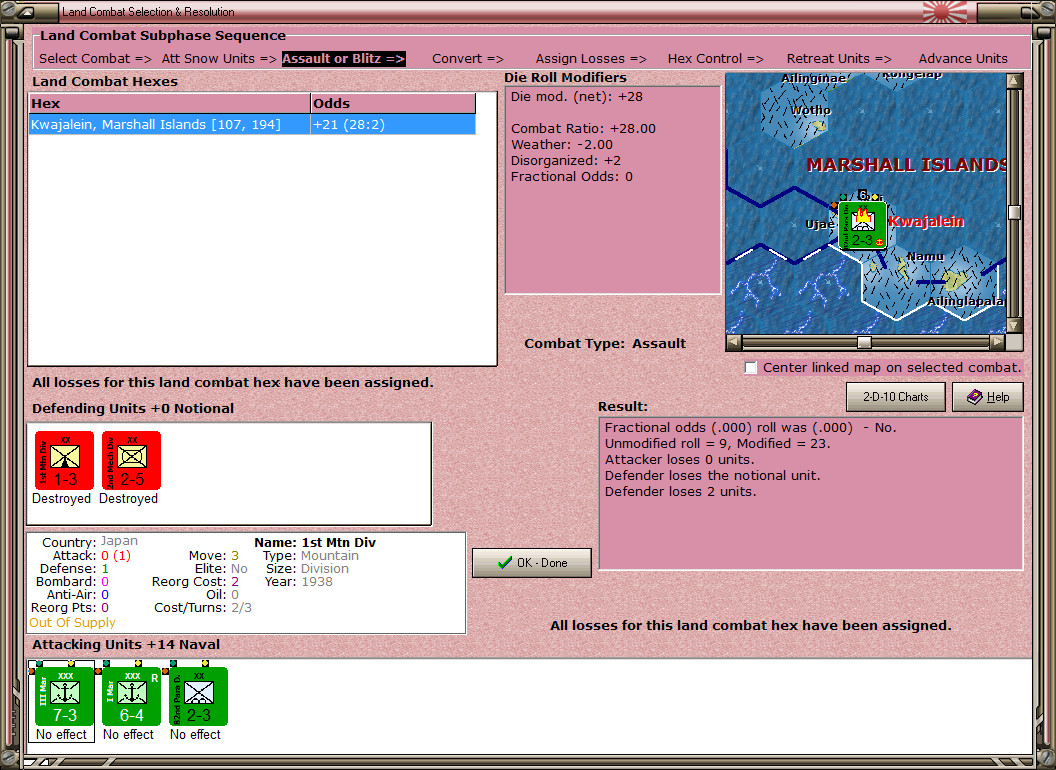The height and width of the screenshot is (770, 1056).
Task: Click the map's vertical scrollbar thumb
Action: point(1014,212)
